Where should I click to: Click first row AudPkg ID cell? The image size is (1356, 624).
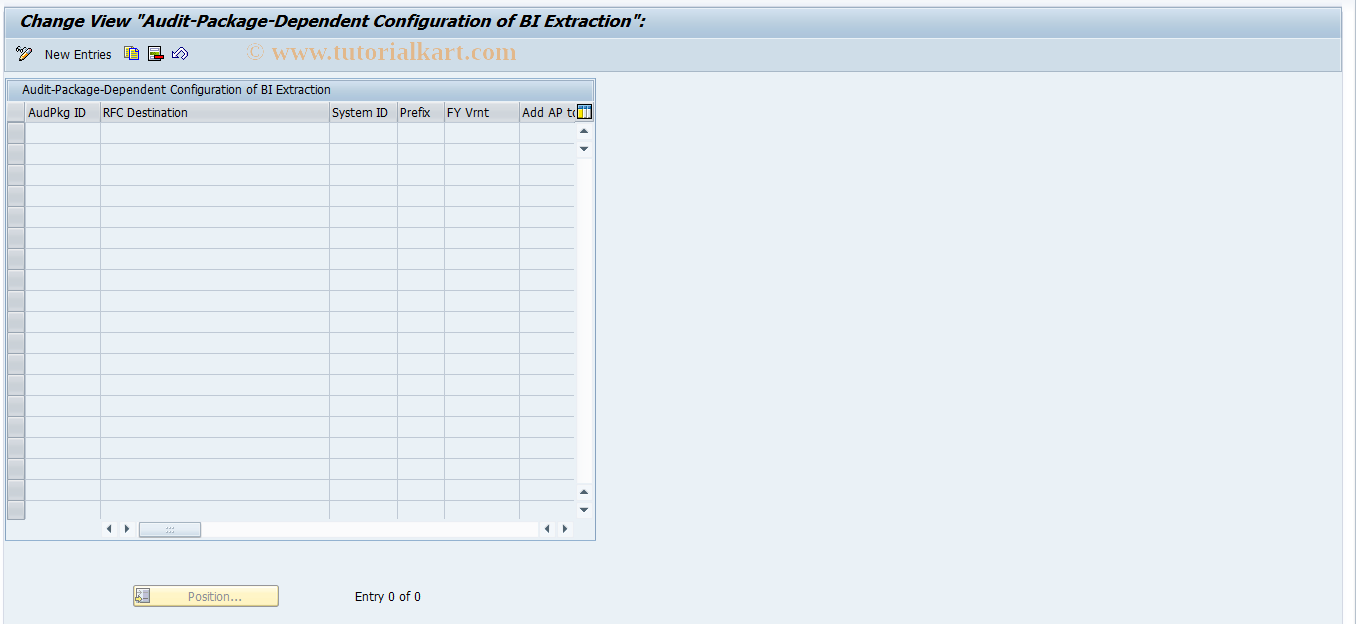click(x=62, y=133)
